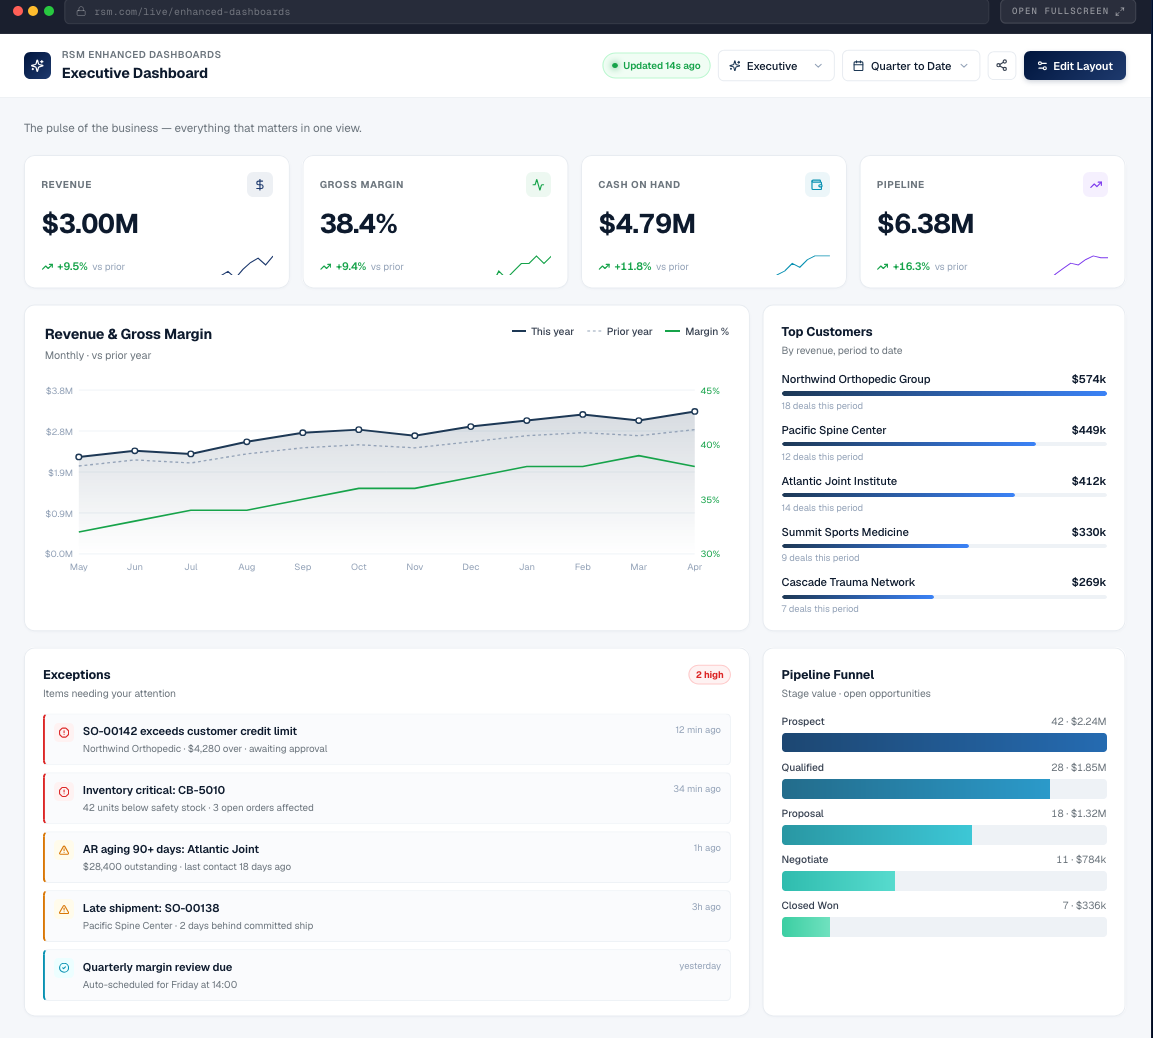
Task: Click Open Fullscreen in the browser bar
Action: click(1068, 11)
